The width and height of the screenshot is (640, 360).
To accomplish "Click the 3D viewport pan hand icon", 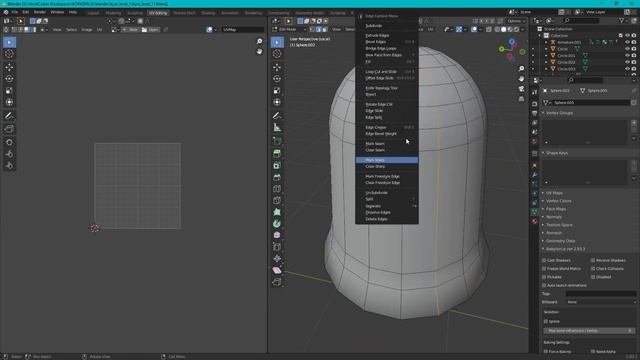I will (521, 79).
